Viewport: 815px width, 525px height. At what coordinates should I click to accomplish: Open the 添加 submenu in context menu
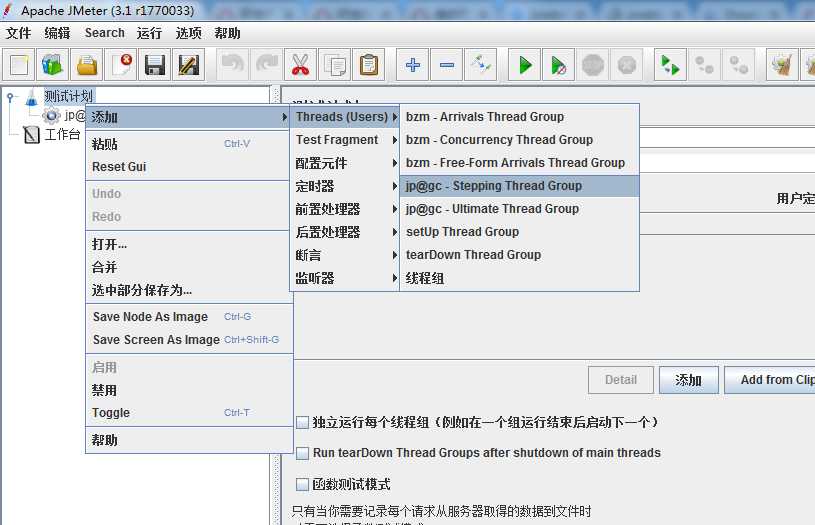188,117
